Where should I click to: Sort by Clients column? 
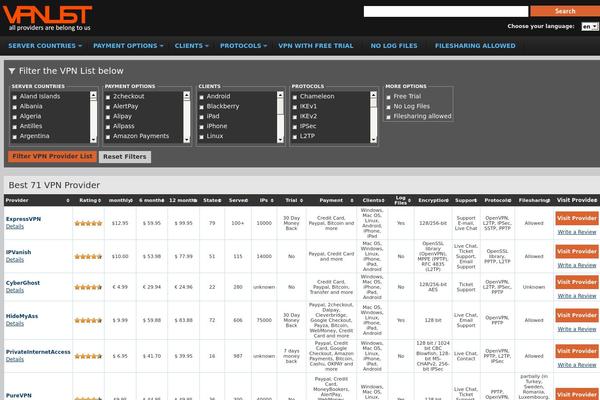[373, 201]
